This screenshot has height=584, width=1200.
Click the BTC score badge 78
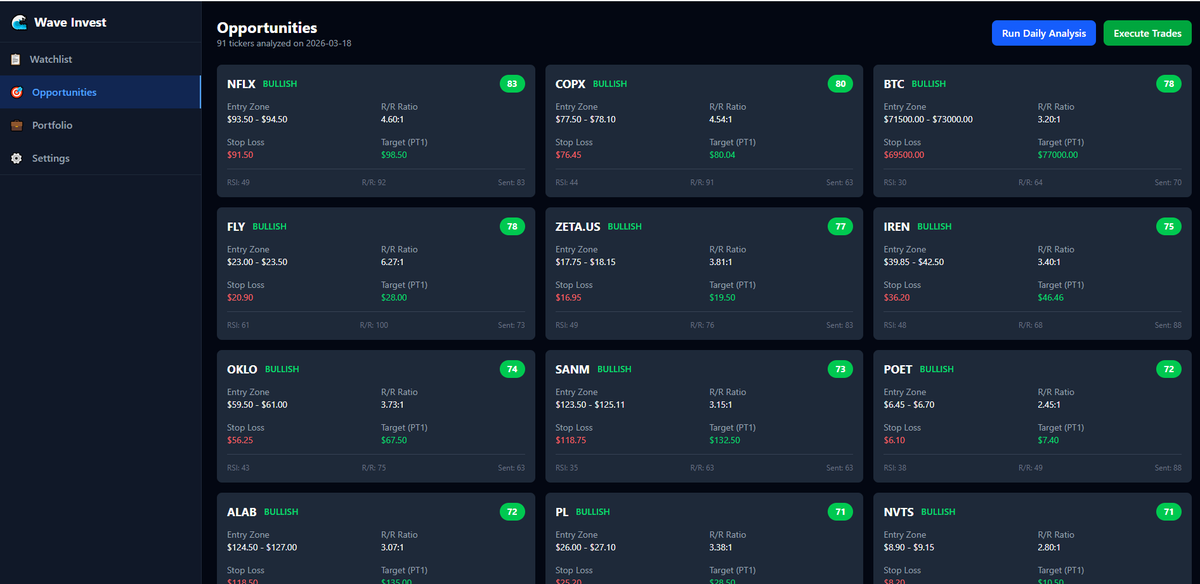[1169, 84]
